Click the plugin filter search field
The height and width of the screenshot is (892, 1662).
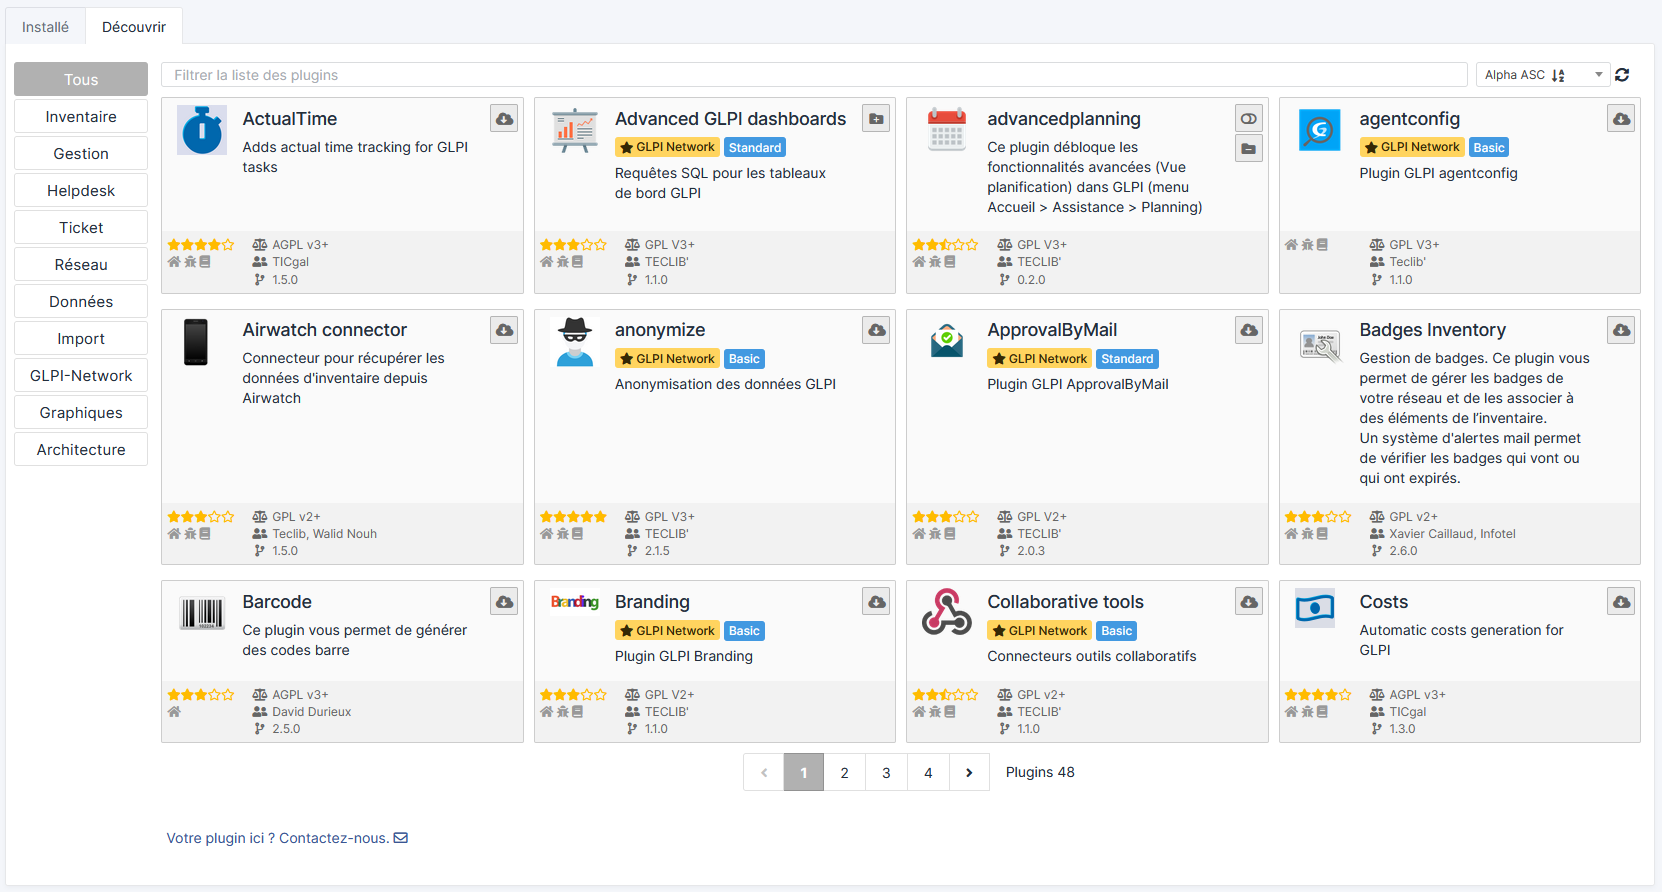coord(813,75)
